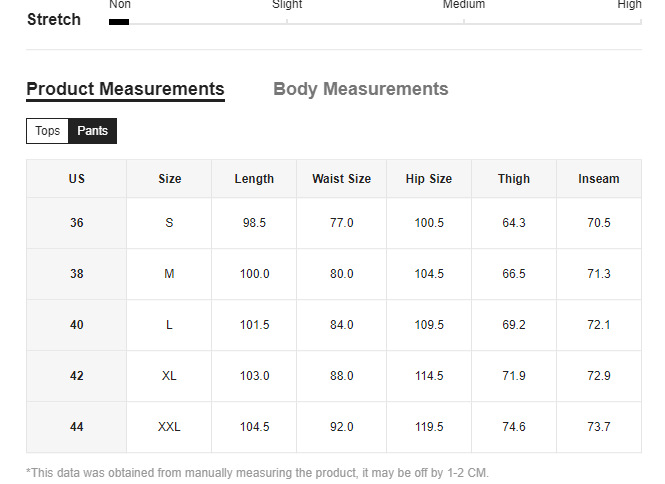Select the XL size cell
665x484 pixels.
click(169, 376)
